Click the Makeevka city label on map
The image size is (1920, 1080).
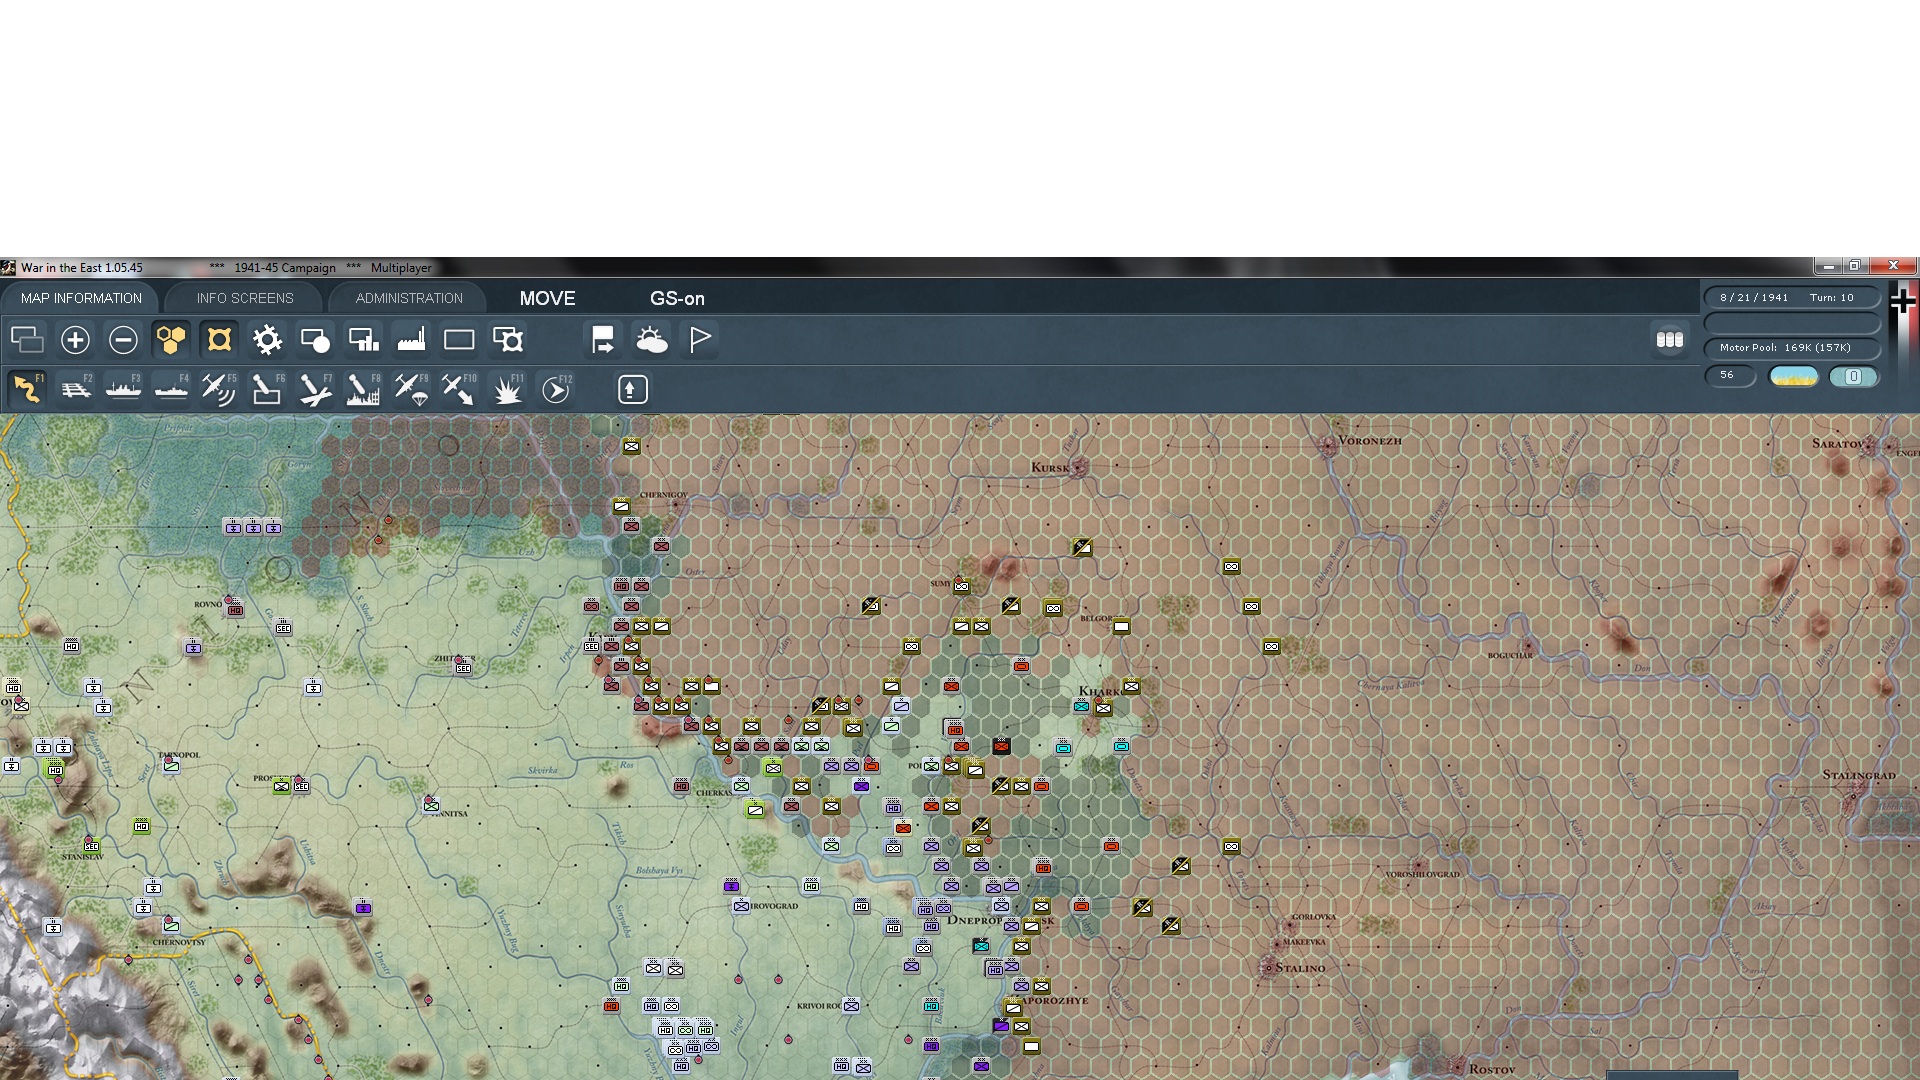(x=1304, y=942)
